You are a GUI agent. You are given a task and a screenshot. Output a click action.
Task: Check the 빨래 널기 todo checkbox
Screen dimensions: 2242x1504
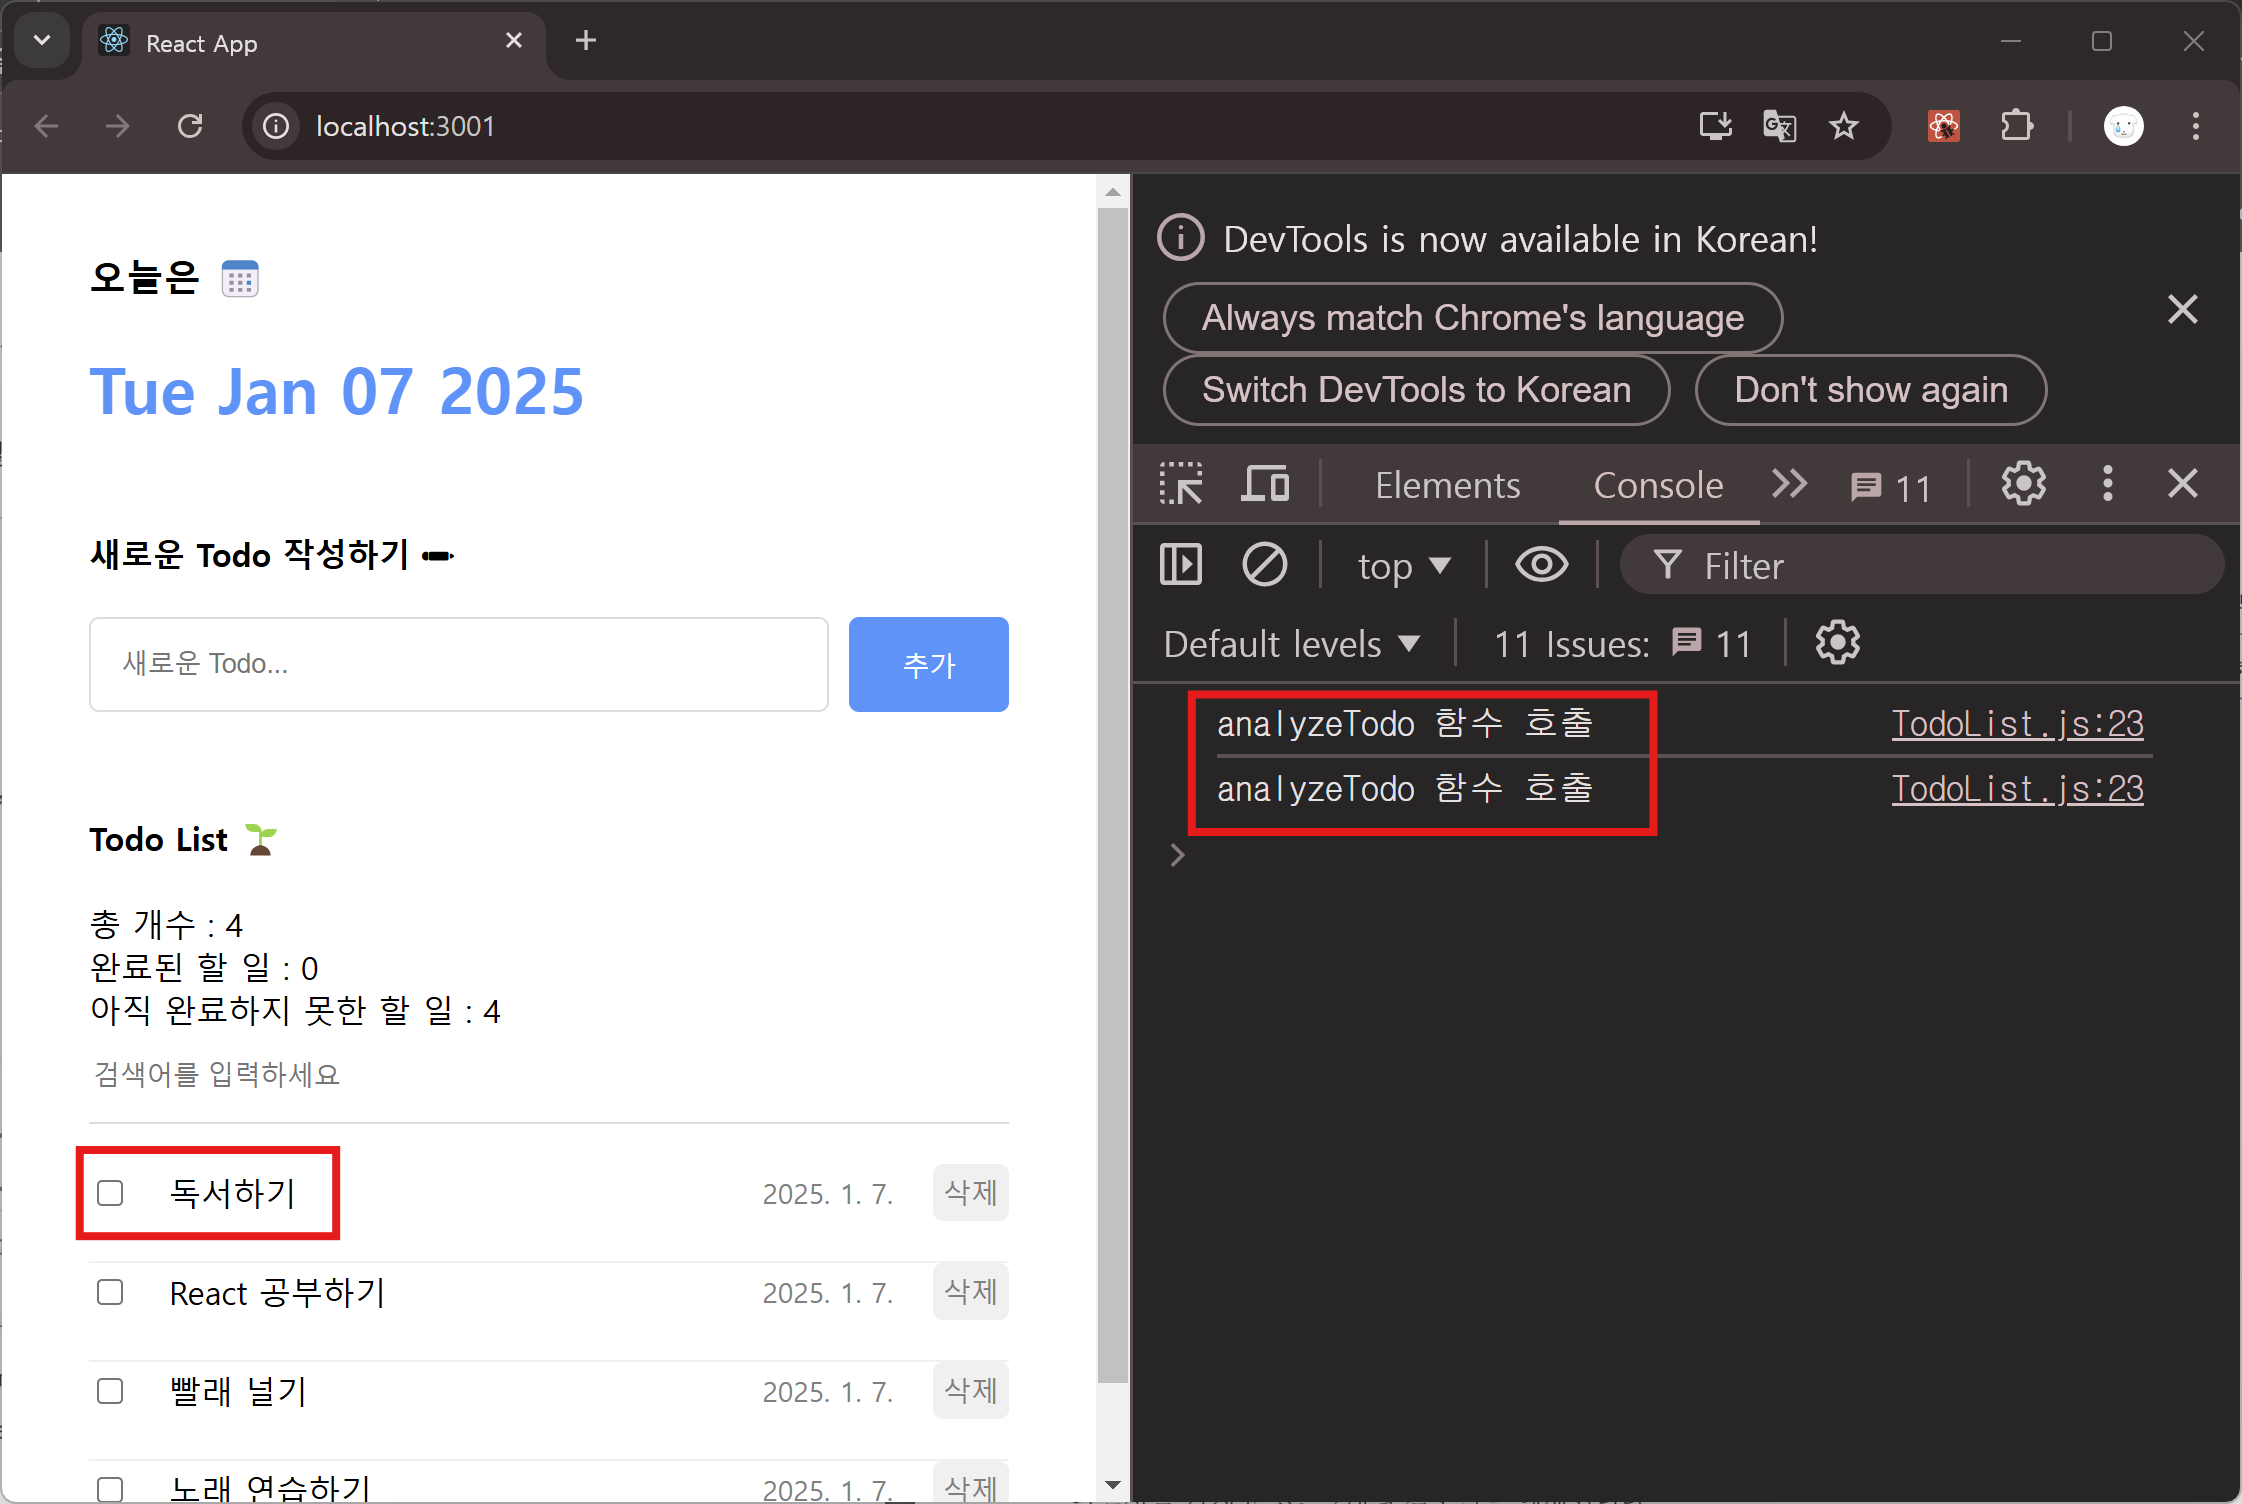click(x=110, y=1391)
